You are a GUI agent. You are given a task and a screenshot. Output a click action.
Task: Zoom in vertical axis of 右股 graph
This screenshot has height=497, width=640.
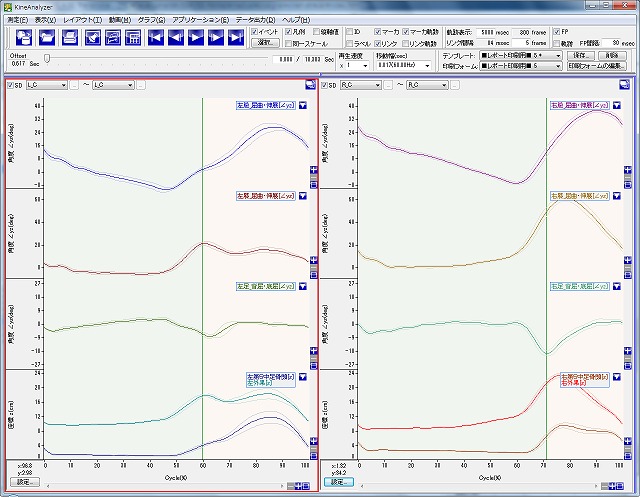(628, 170)
